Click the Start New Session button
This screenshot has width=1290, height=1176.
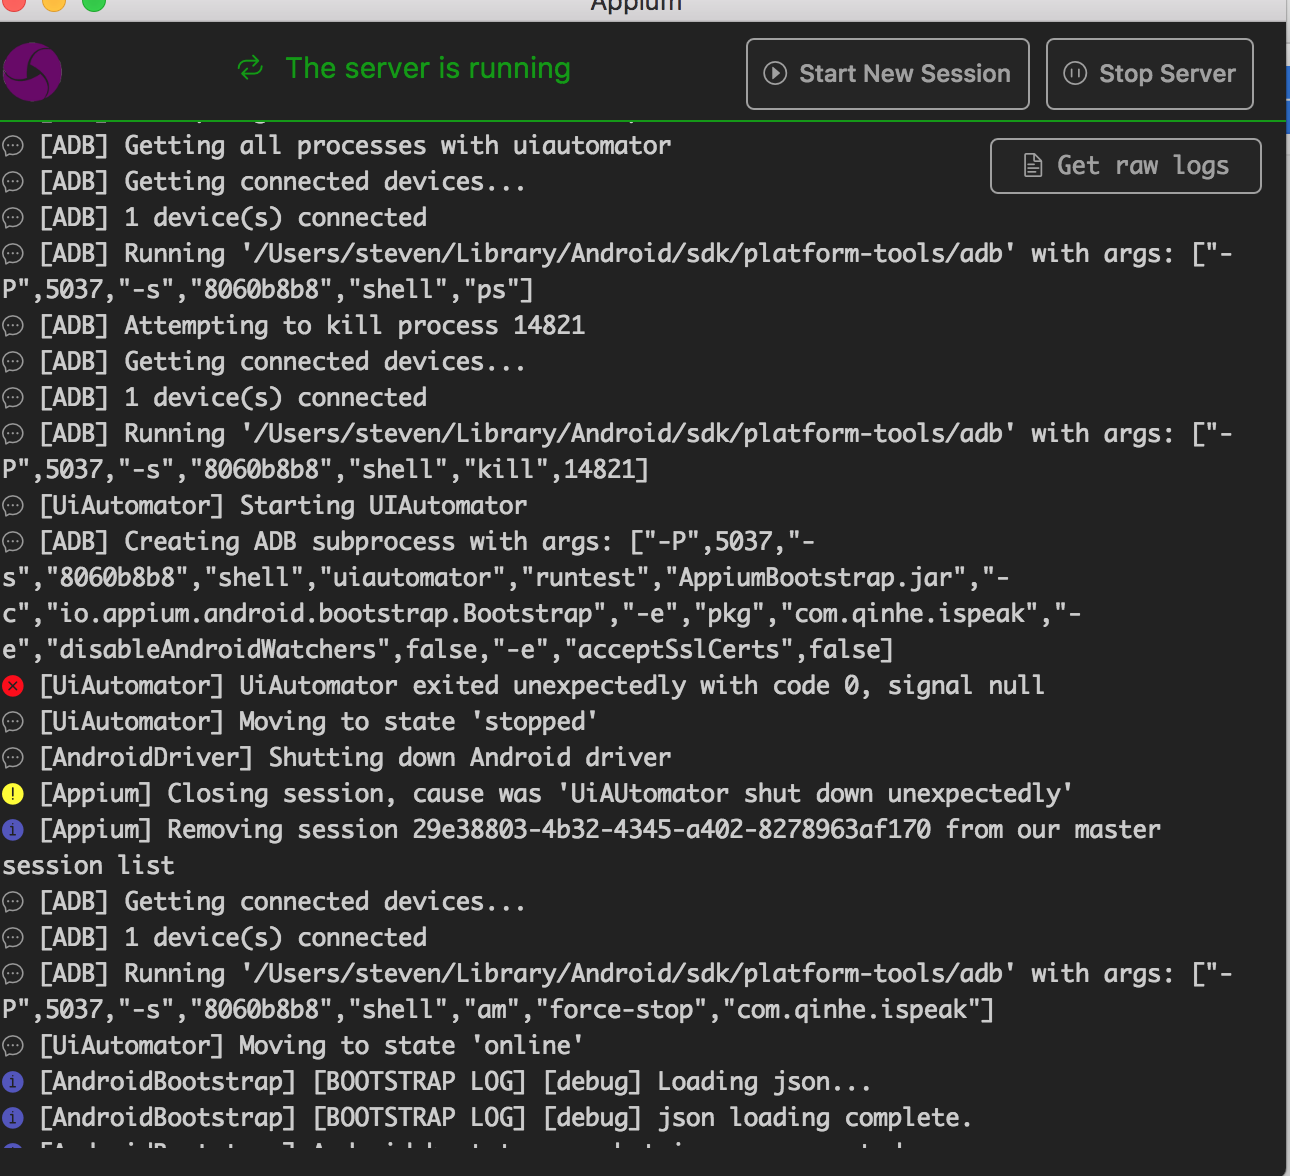[887, 74]
